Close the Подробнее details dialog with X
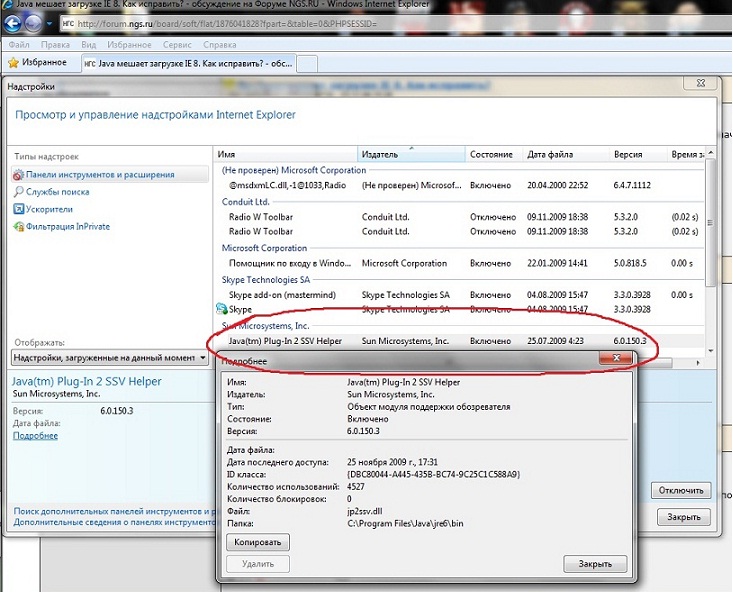This screenshot has width=733, height=592. (x=617, y=359)
